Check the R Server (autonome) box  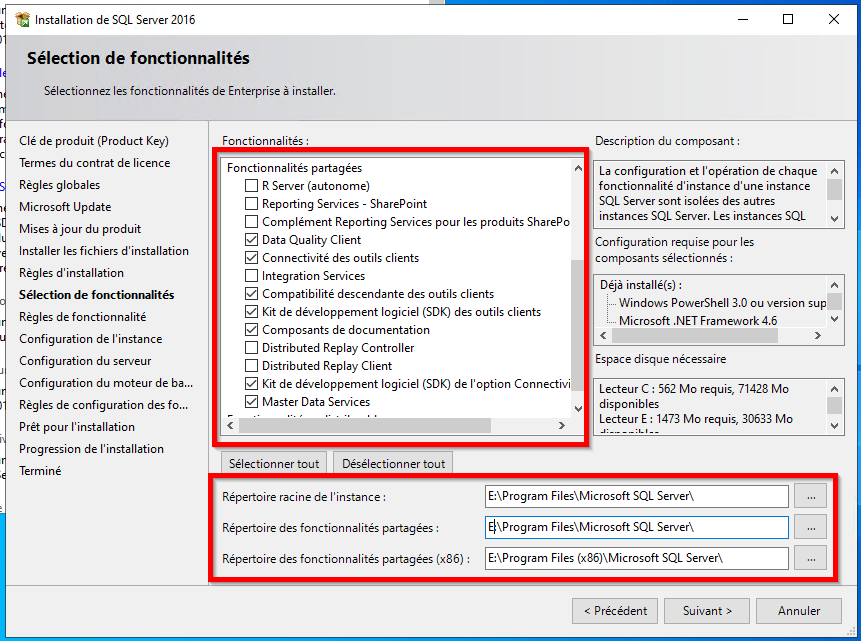(x=251, y=186)
